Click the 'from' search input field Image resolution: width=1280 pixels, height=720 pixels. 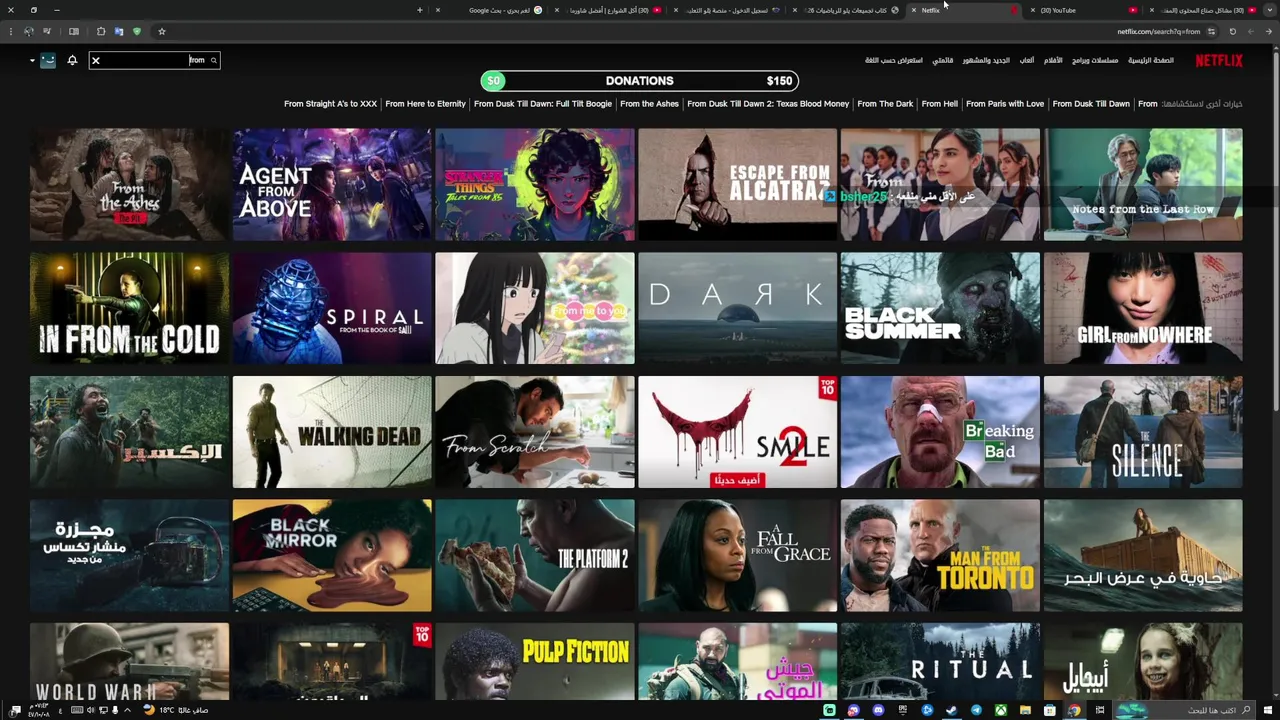[154, 60]
